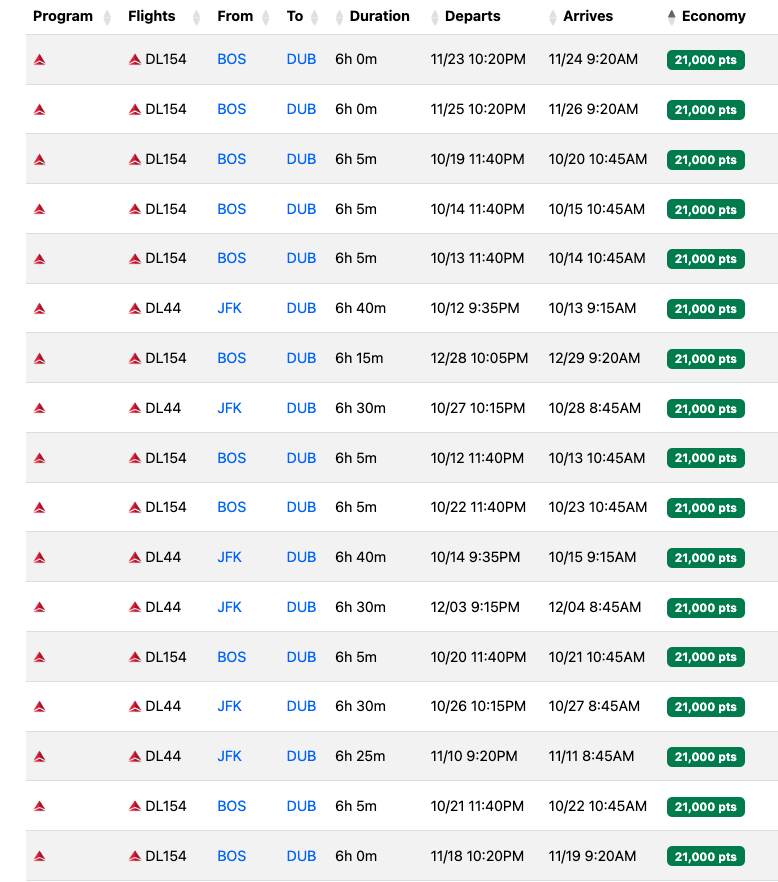This screenshot has width=778, height=882.
Task: Click Delta program icon in 11/23 departure row
Action: [x=39, y=60]
